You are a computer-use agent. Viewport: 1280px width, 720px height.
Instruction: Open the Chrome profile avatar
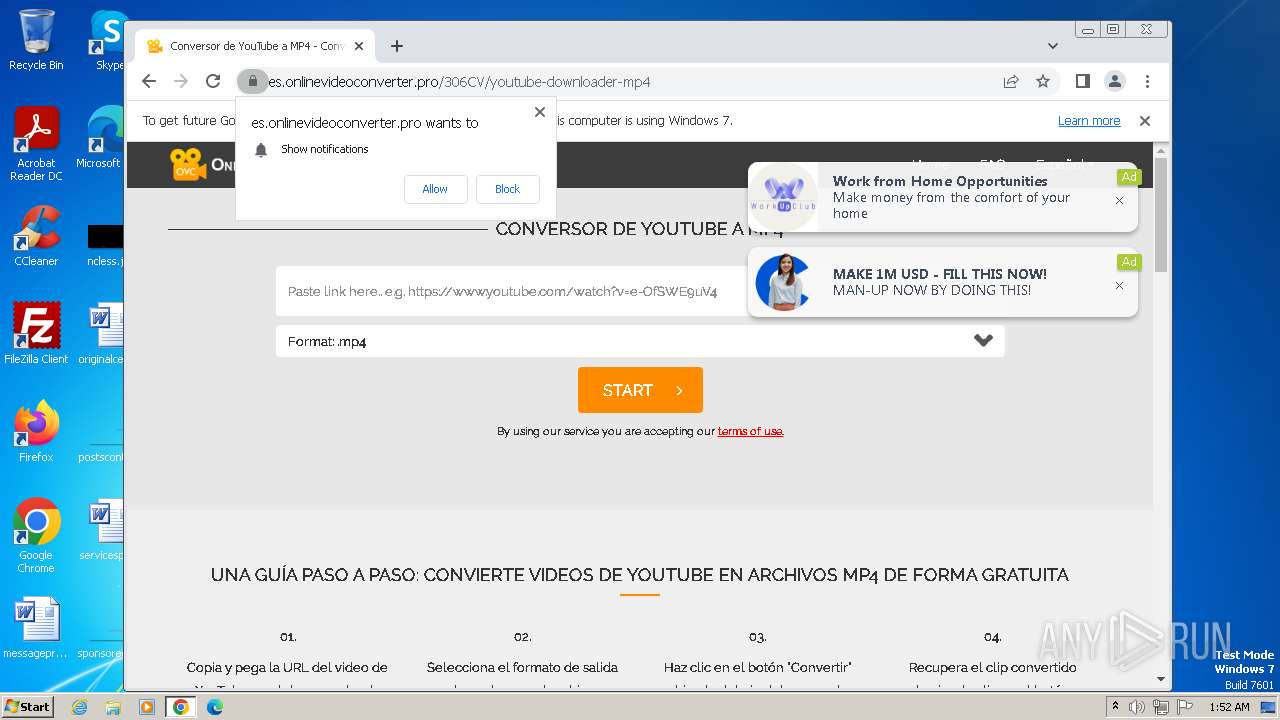tap(1114, 81)
